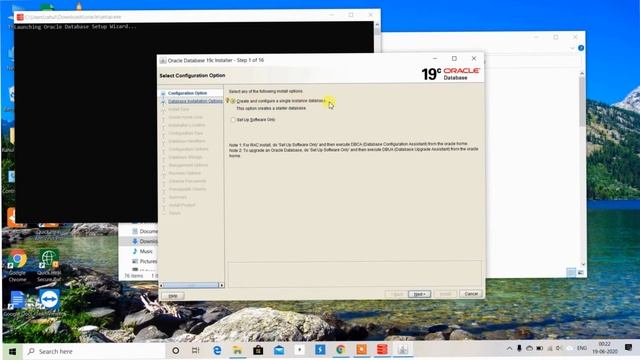
Task: Click the microphone tray icon
Action: [519, 348]
